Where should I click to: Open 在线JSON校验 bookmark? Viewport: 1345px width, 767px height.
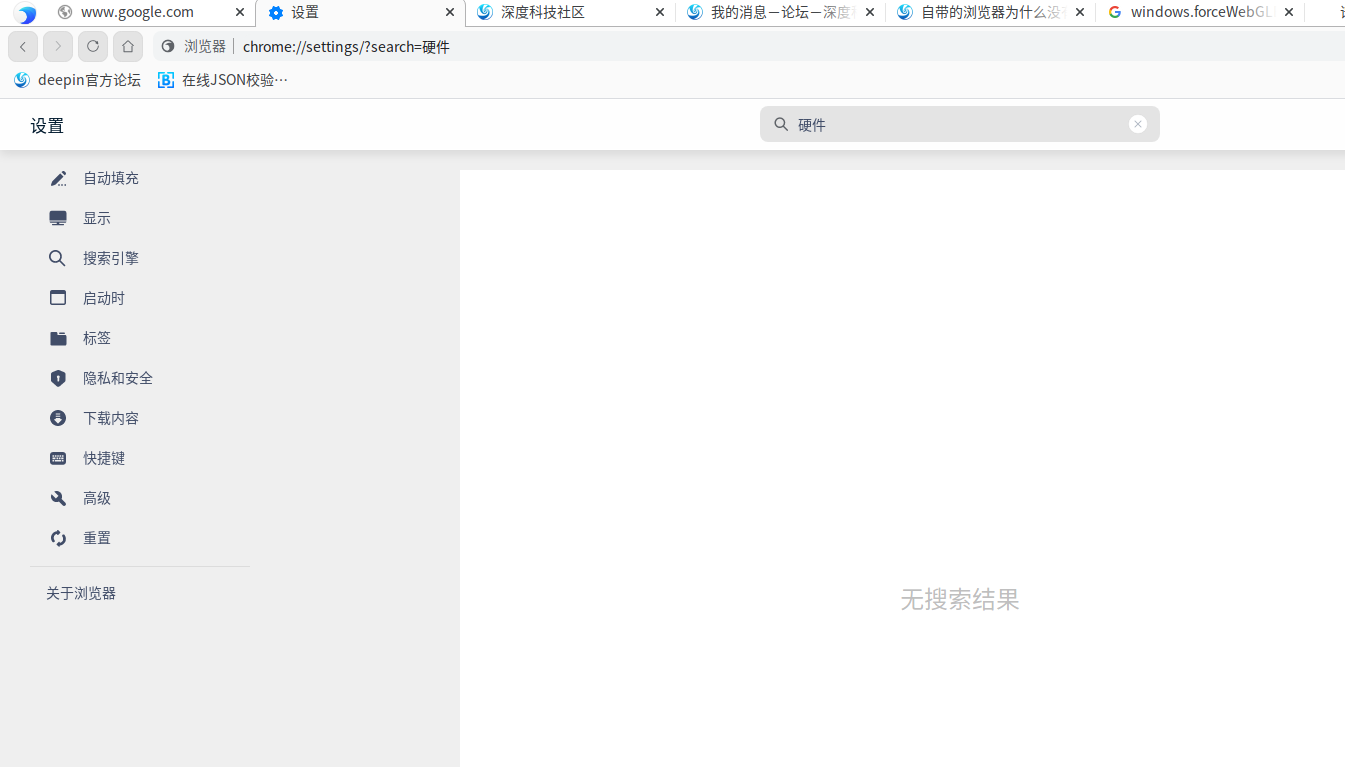click(223, 80)
